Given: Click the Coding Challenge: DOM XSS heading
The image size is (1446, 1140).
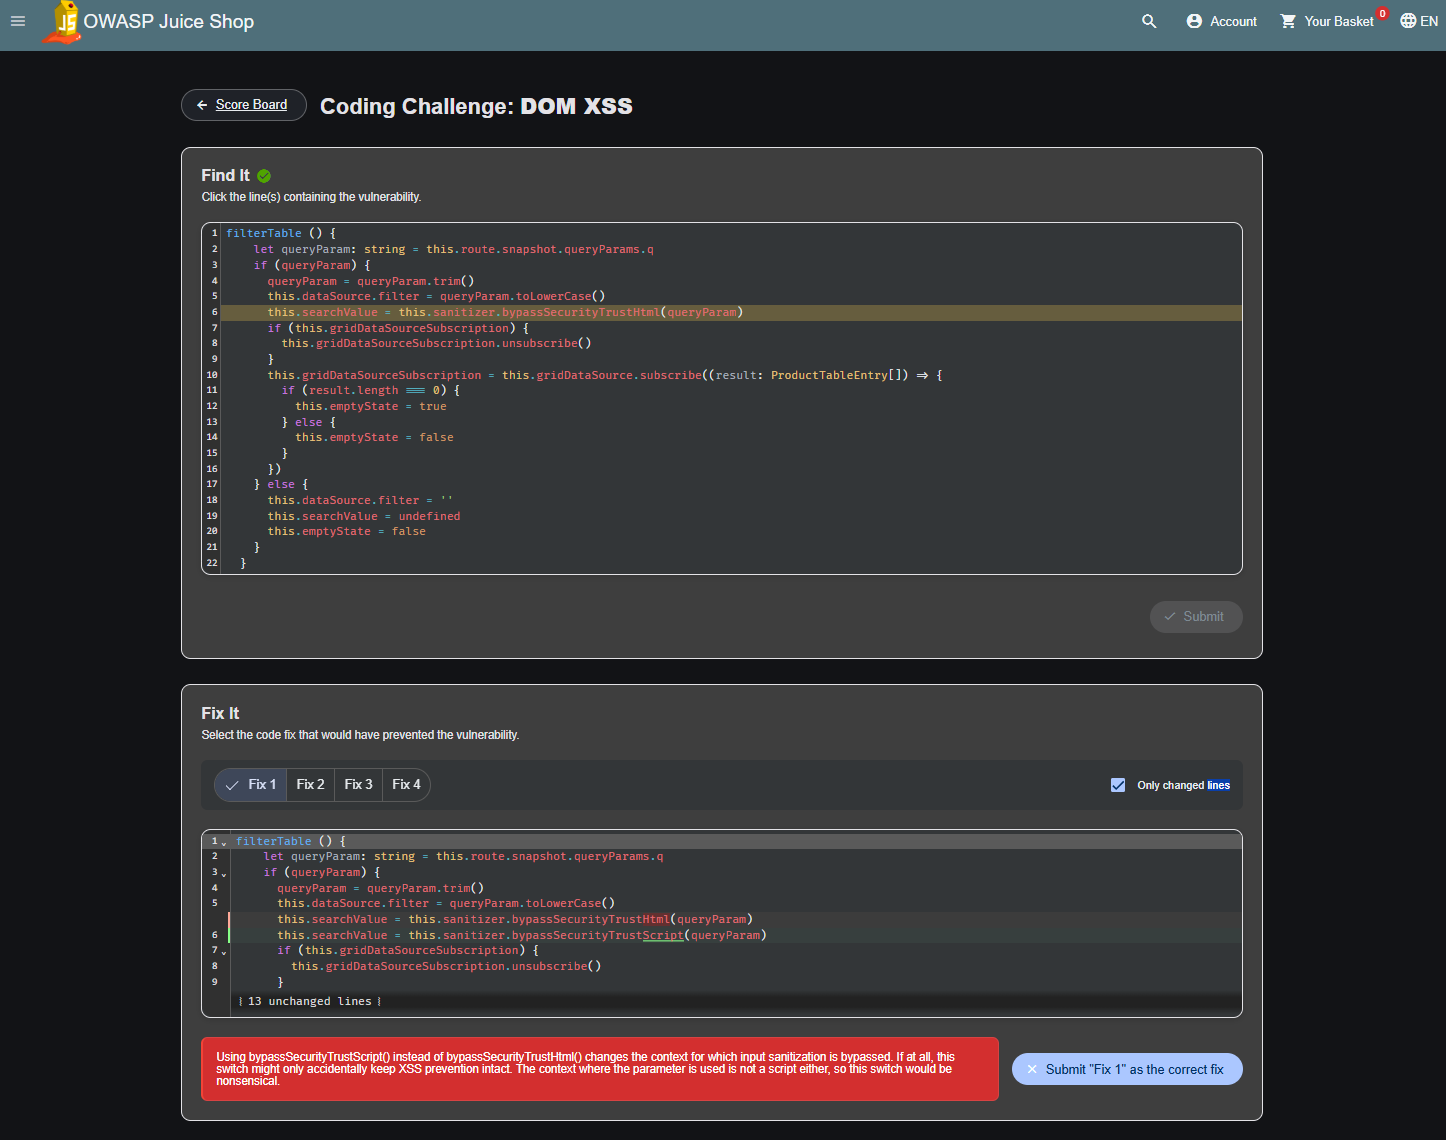Looking at the screenshot, I should click(476, 106).
